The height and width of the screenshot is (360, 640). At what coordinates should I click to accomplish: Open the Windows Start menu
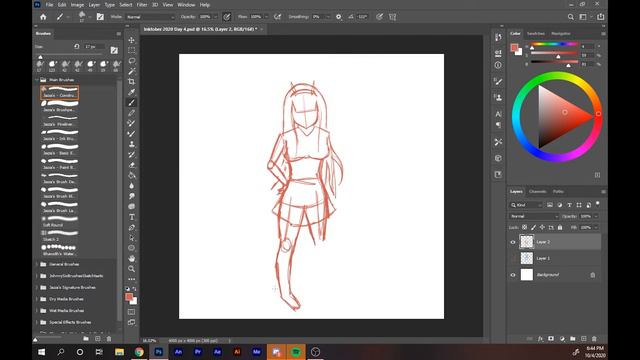click(x=41, y=352)
